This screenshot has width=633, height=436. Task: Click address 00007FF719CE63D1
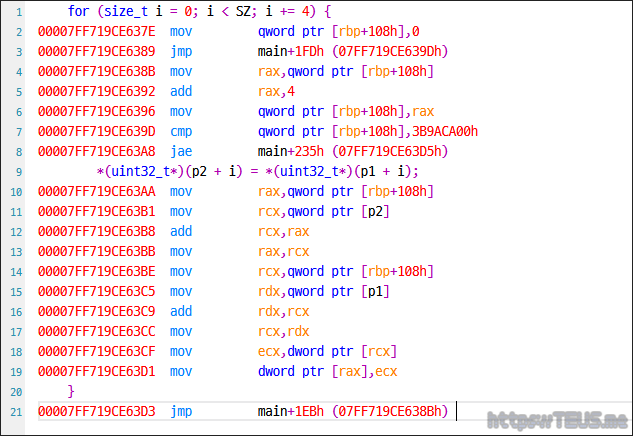[96, 371]
